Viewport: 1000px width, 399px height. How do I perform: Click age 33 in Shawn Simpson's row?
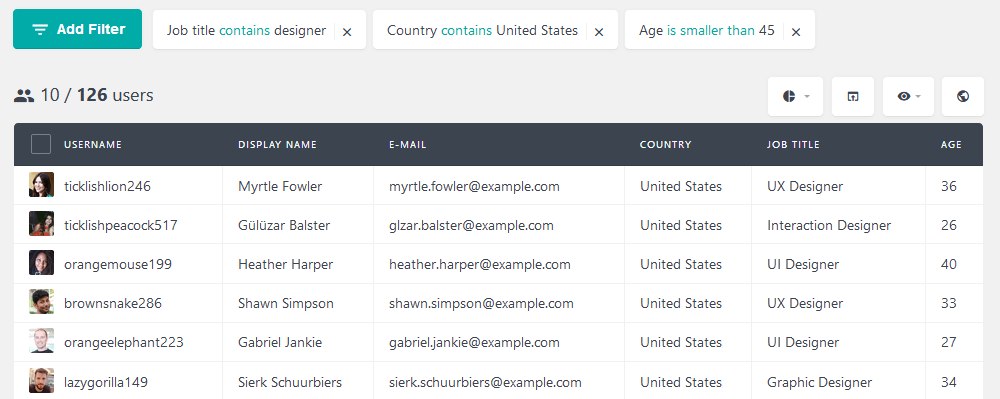click(949, 303)
